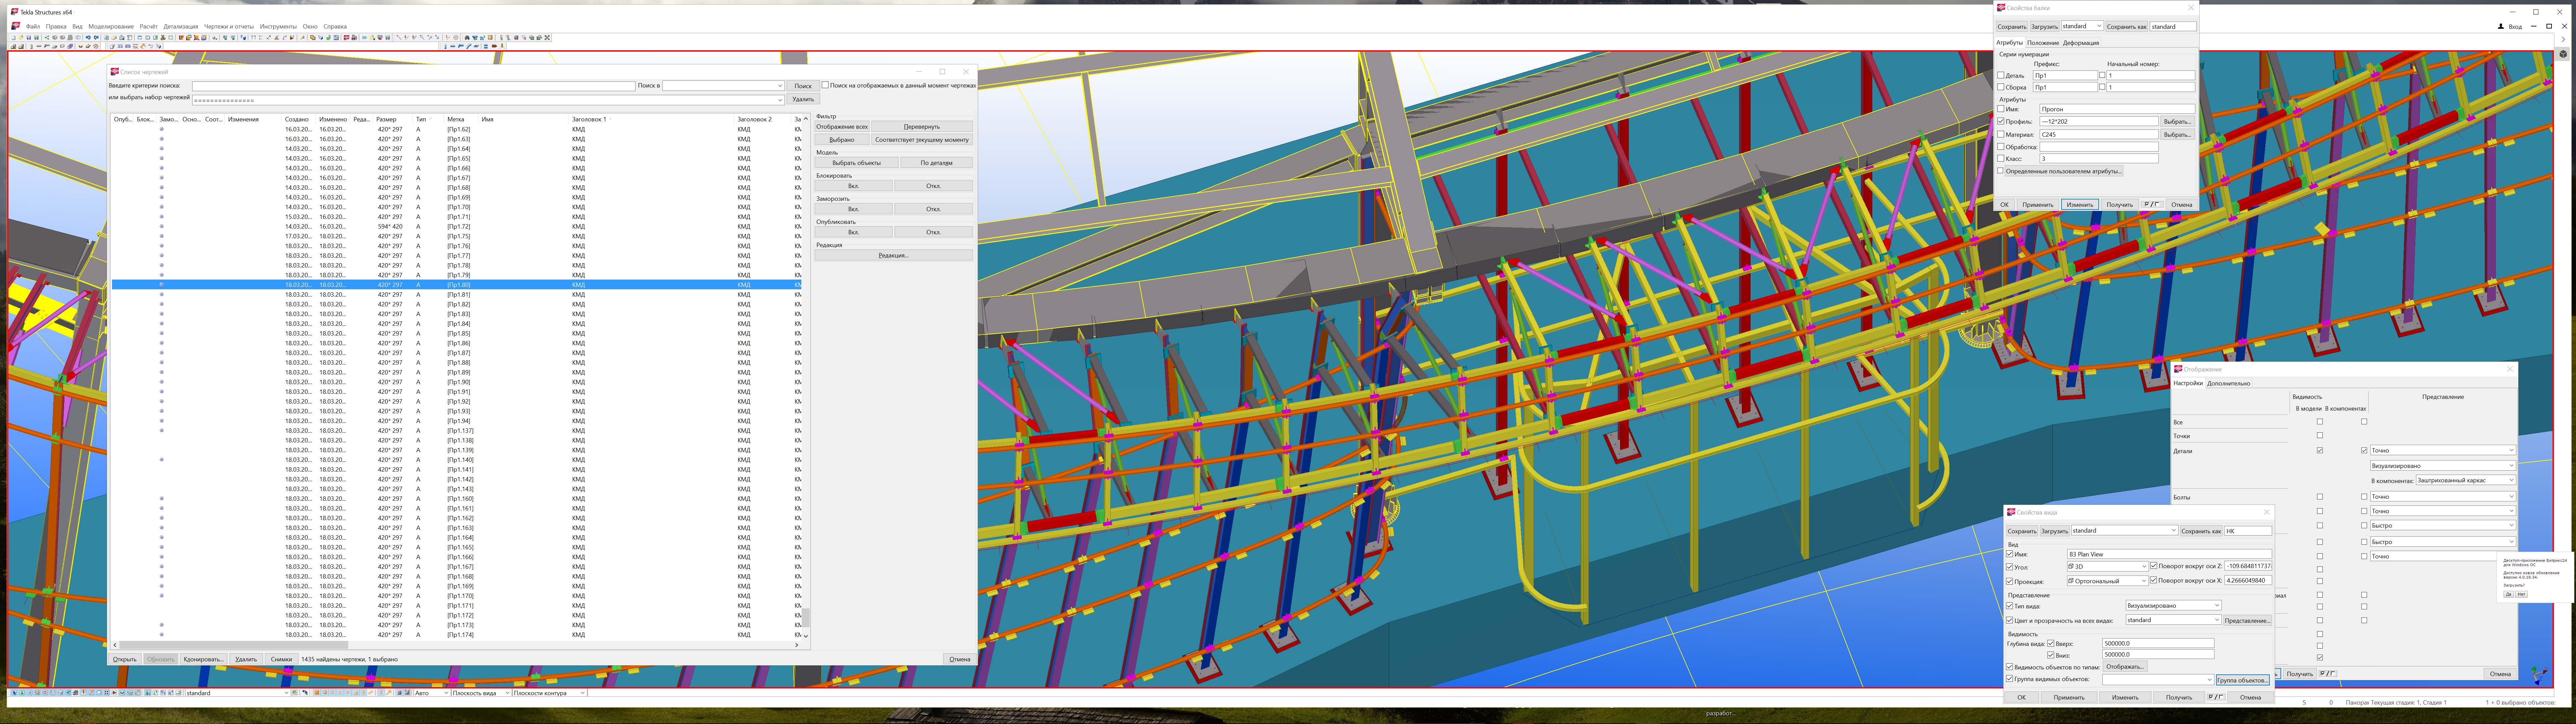Open the 3D cube side panel icon

(2563, 54)
